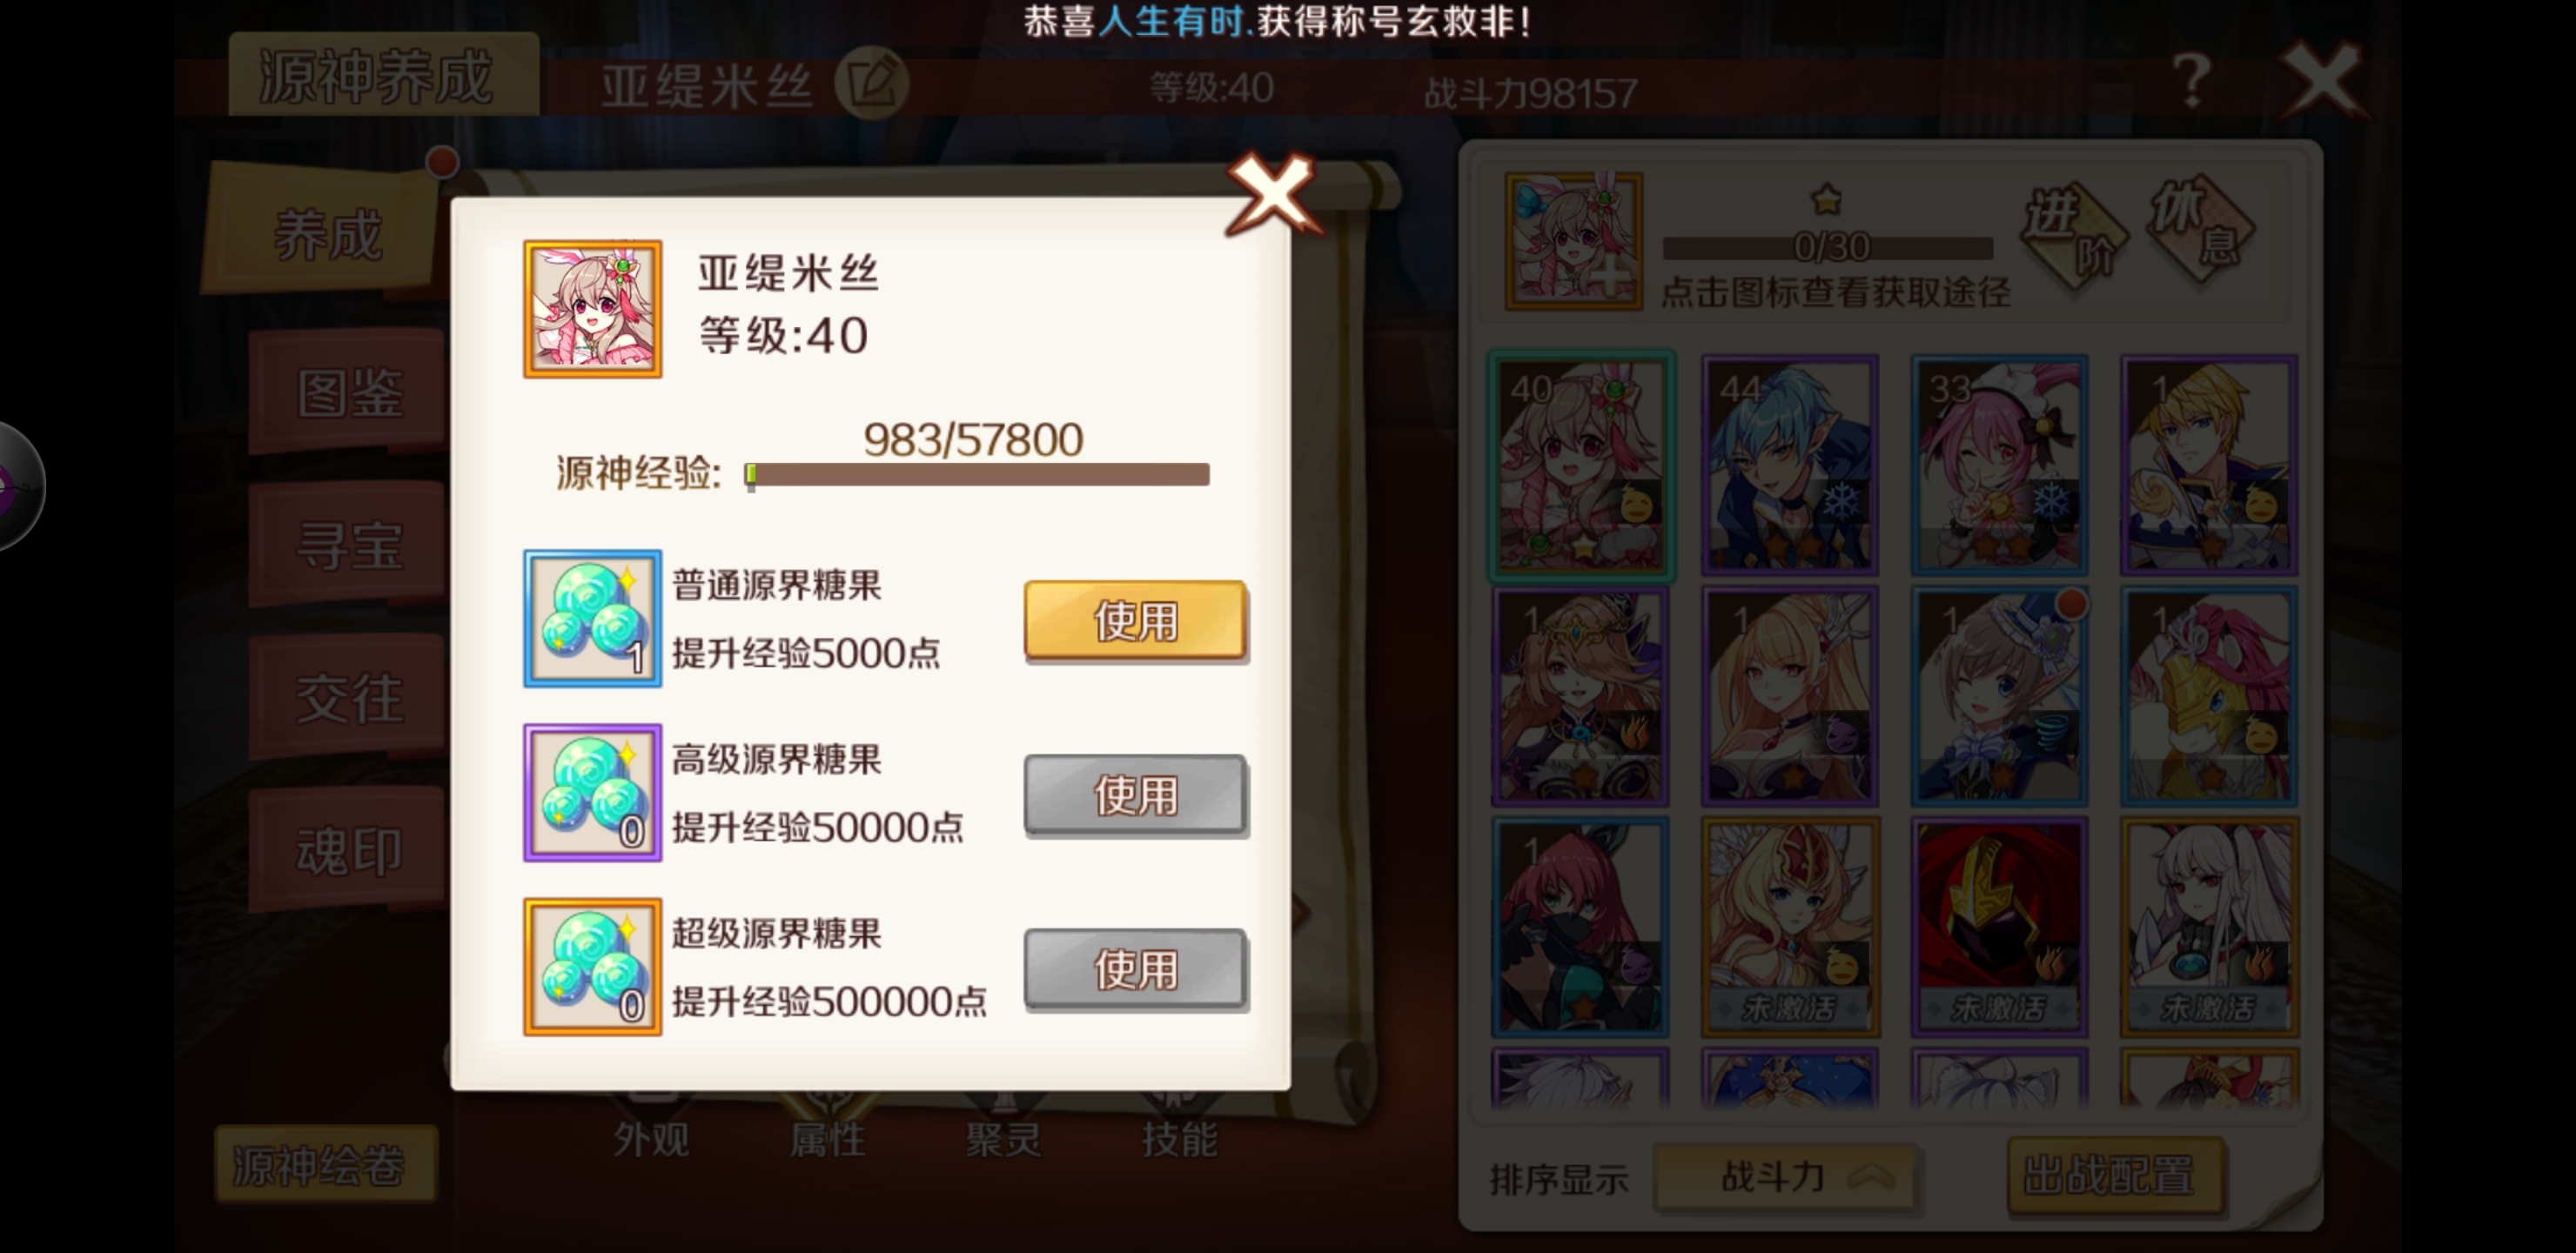Click the 普通源界糖果 candy item icon
Image resolution: width=2576 pixels, height=1253 pixels.
(x=592, y=618)
